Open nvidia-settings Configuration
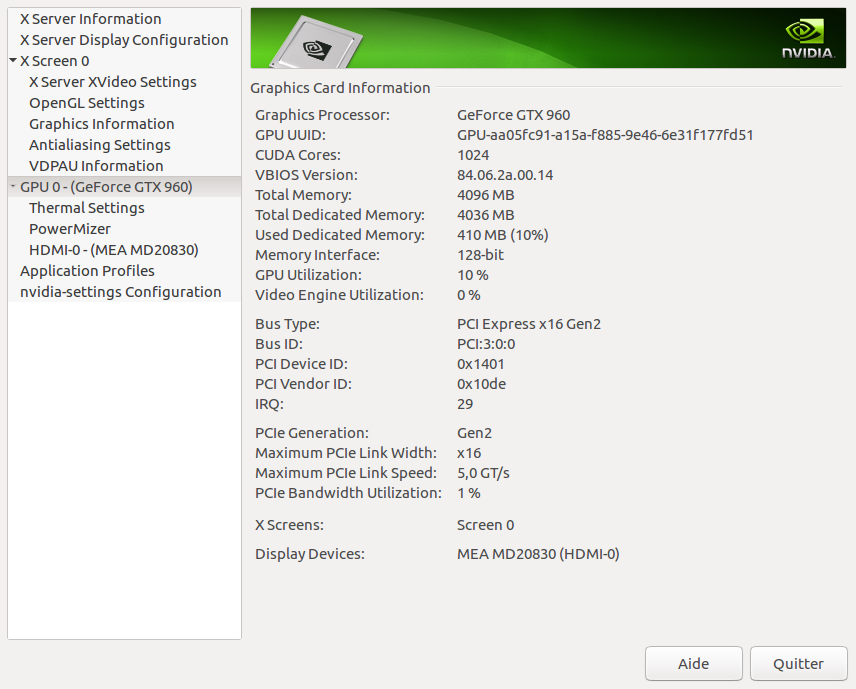Screen dimensions: 856x689 click(120, 292)
